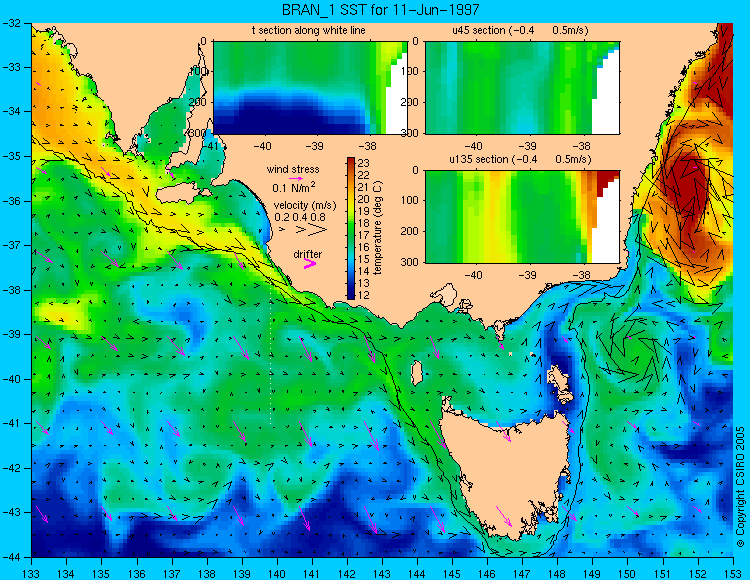Click the "drifter" legend label

pos(308,254)
